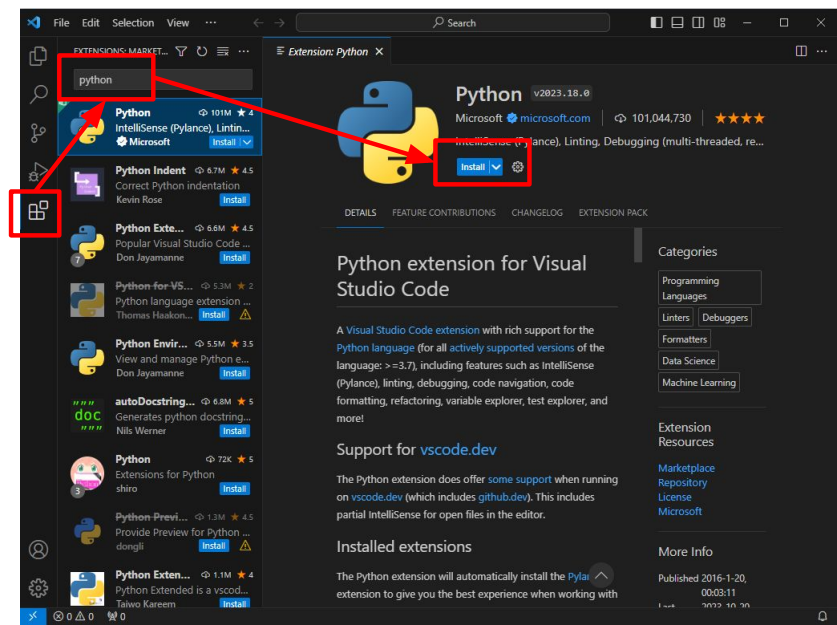The image size is (837, 625).
Task: Open the remote window indicator in status bar
Action: [x=33, y=616]
